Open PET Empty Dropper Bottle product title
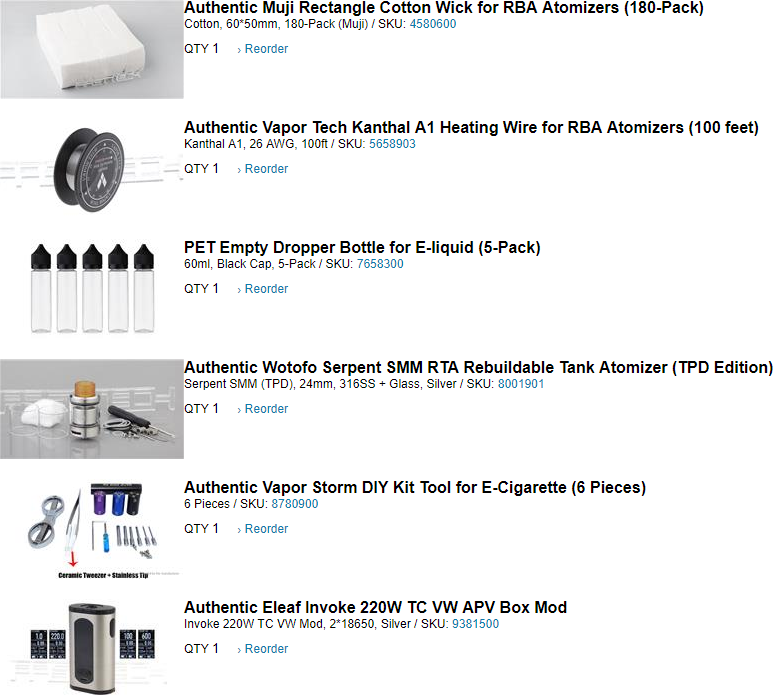This screenshot has height=696, width=783. pos(362,248)
